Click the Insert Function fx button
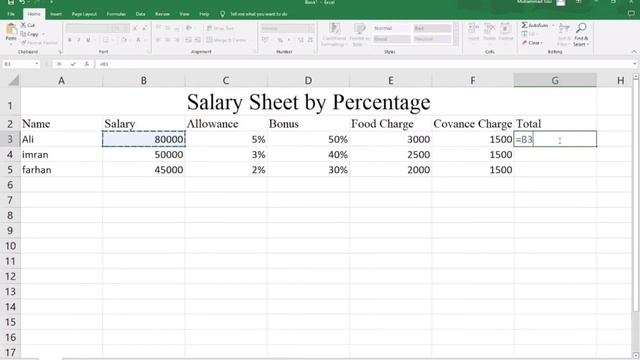Viewport: 640px width, 360px height. point(87,64)
